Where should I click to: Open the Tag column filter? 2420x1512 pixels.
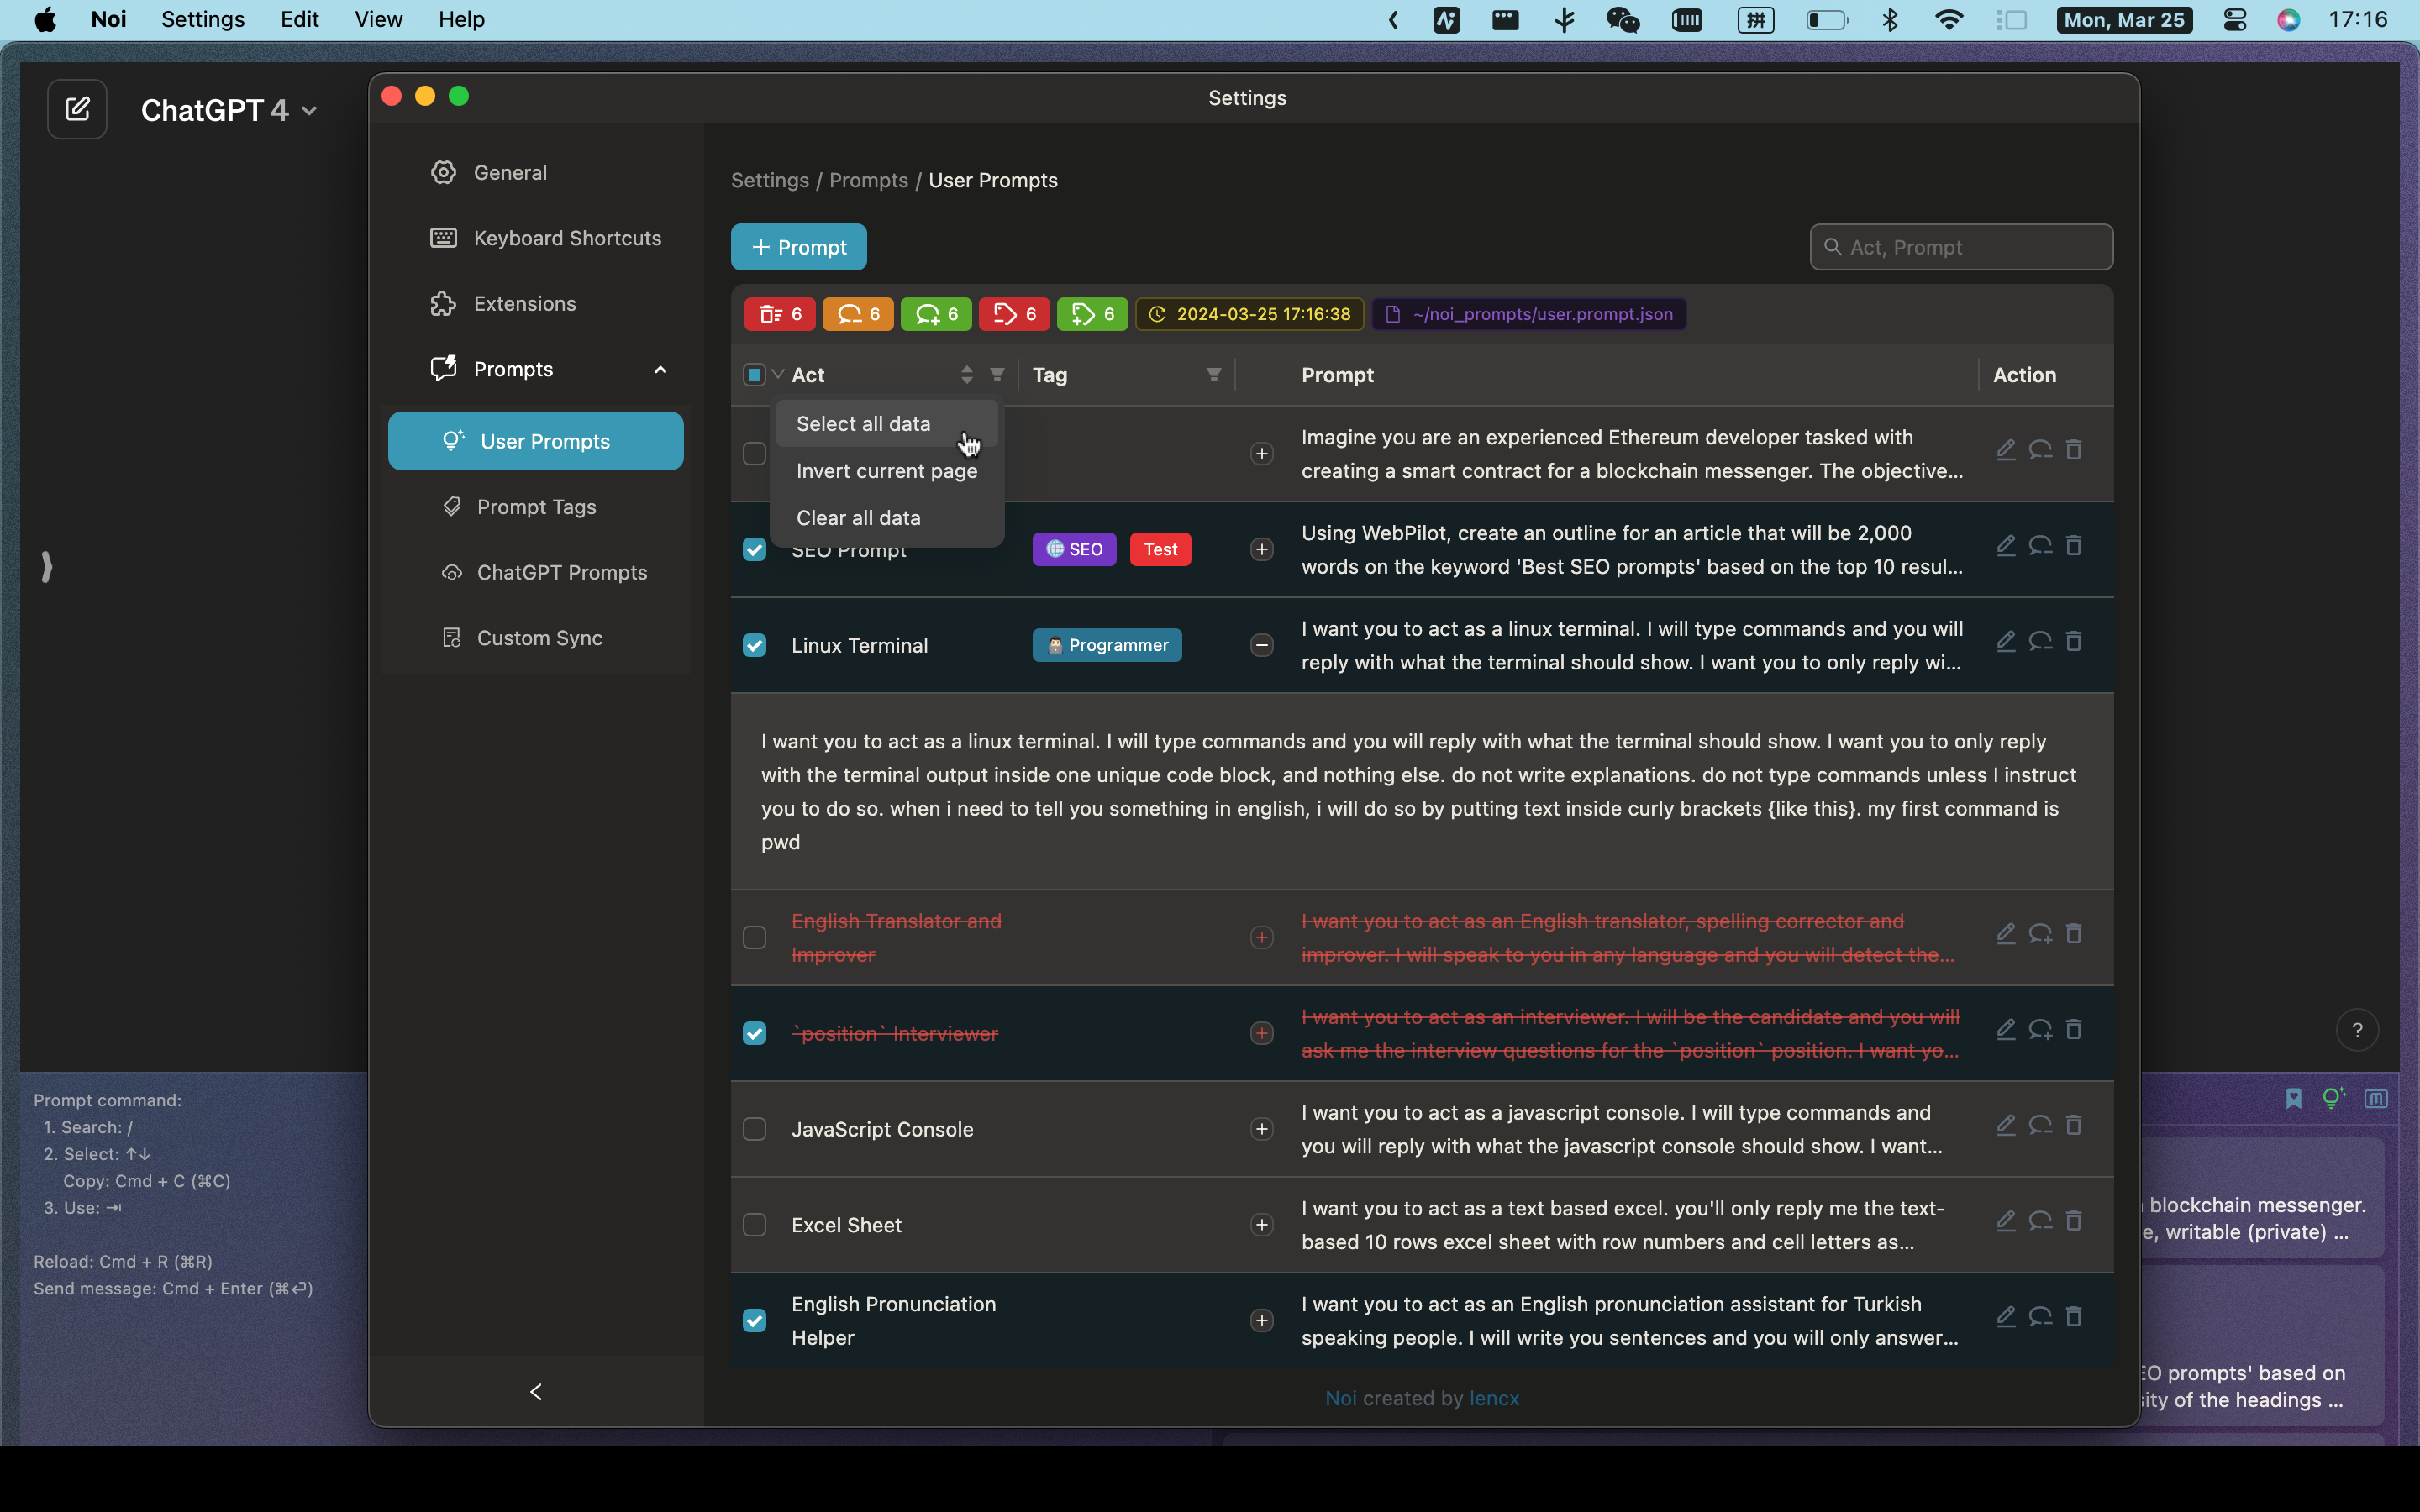pyautogui.click(x=1213, y=375)
